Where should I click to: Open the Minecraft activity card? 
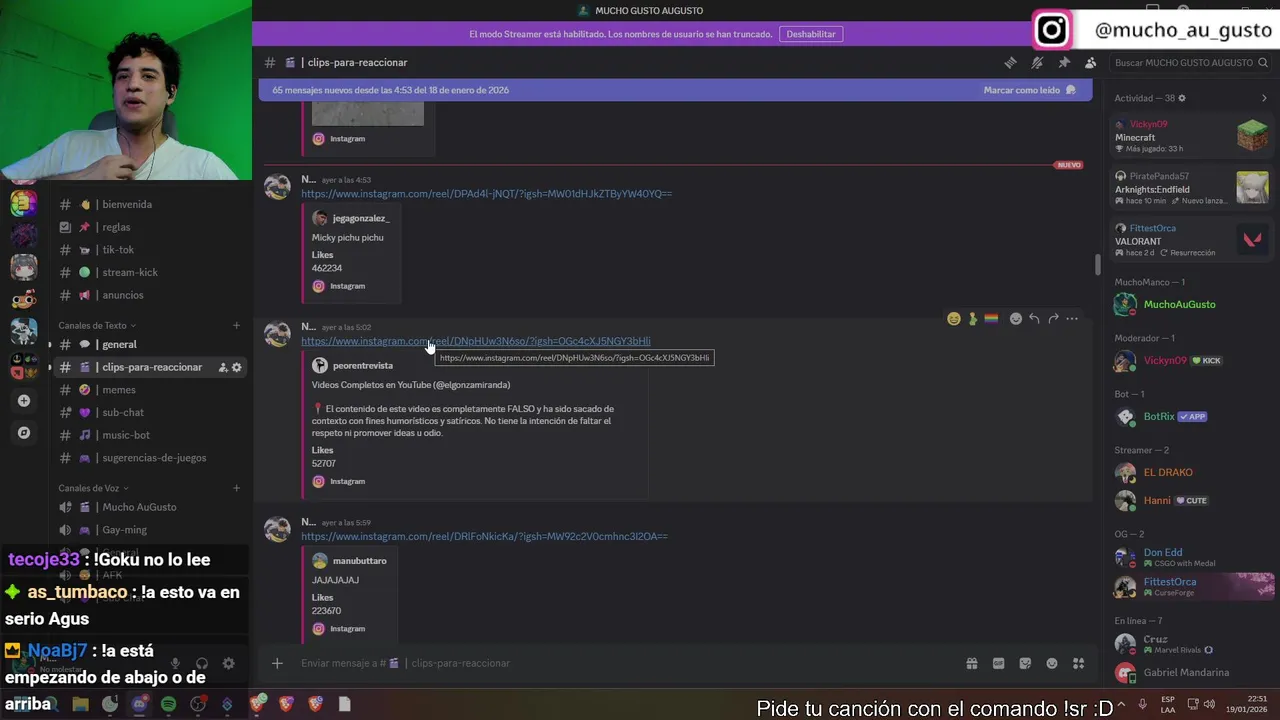click(1191, 136)
